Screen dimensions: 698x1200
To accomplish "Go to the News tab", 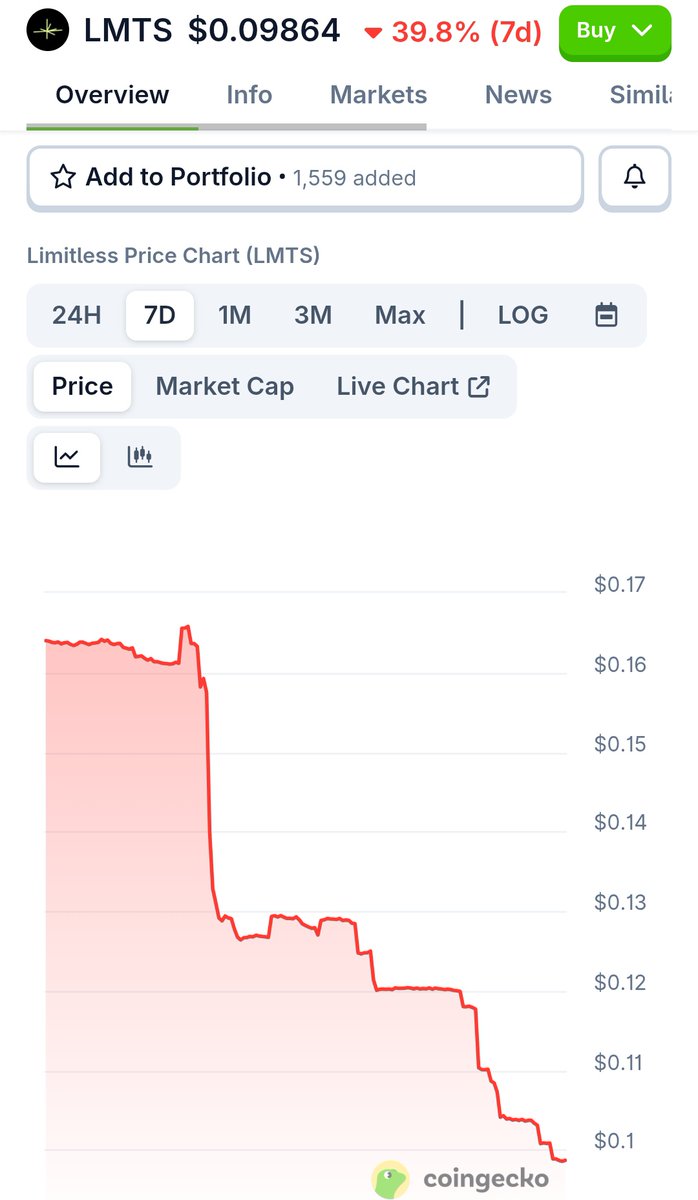I will 518,95.
